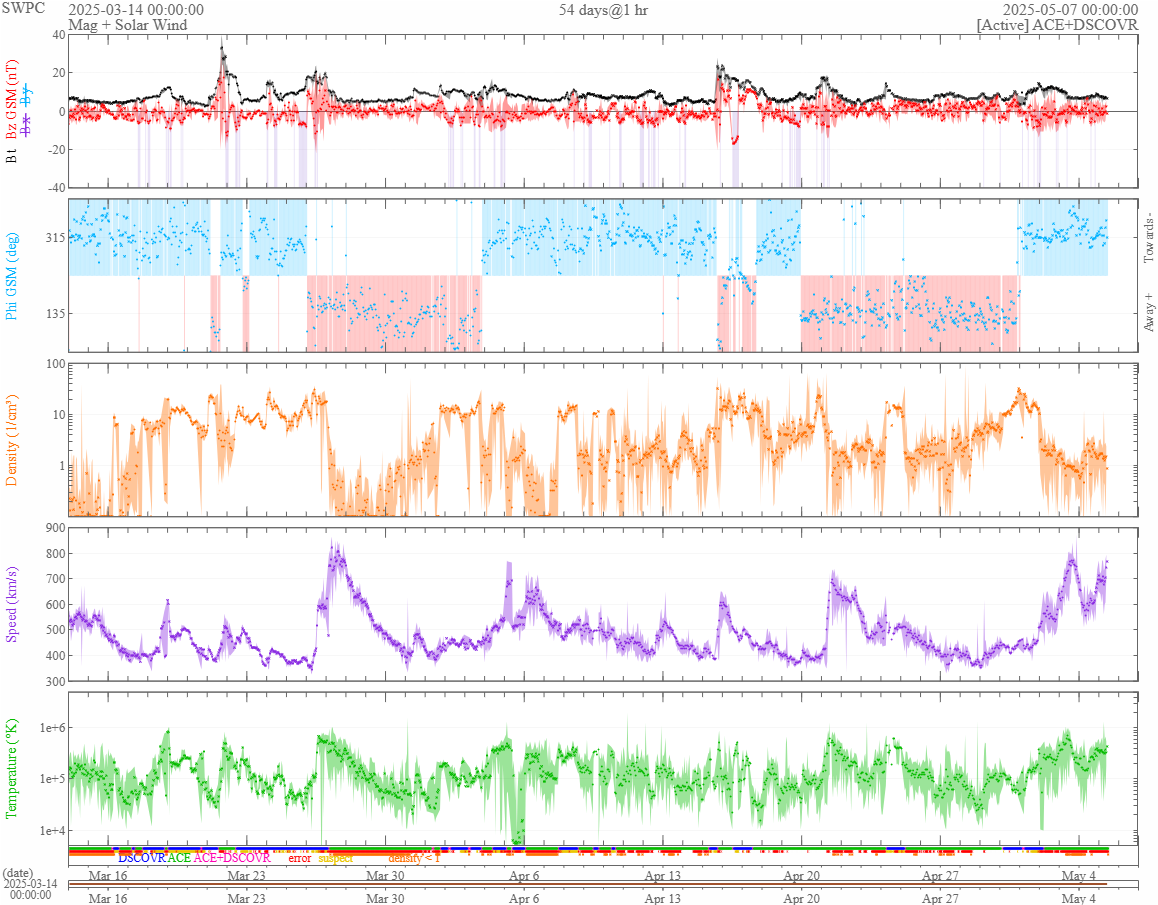Click the blue DSCOVR legend entry
The height and width of the screenshot is (905, 1158).
142,858
